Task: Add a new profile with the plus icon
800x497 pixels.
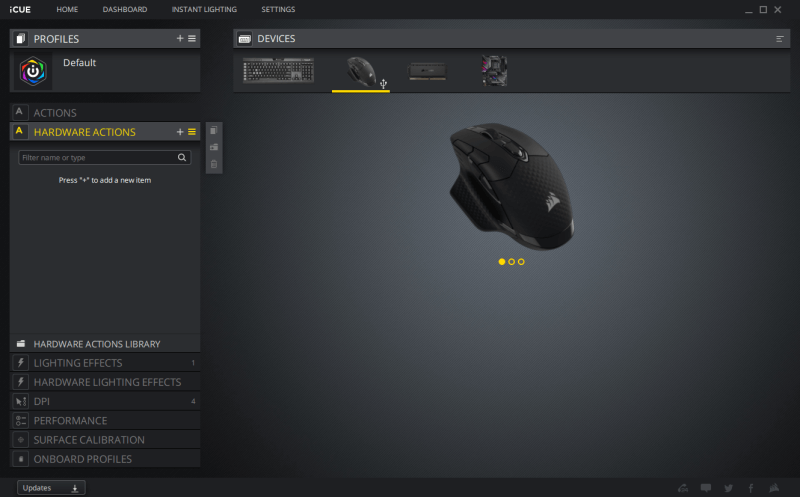Action: click(180, 38)
